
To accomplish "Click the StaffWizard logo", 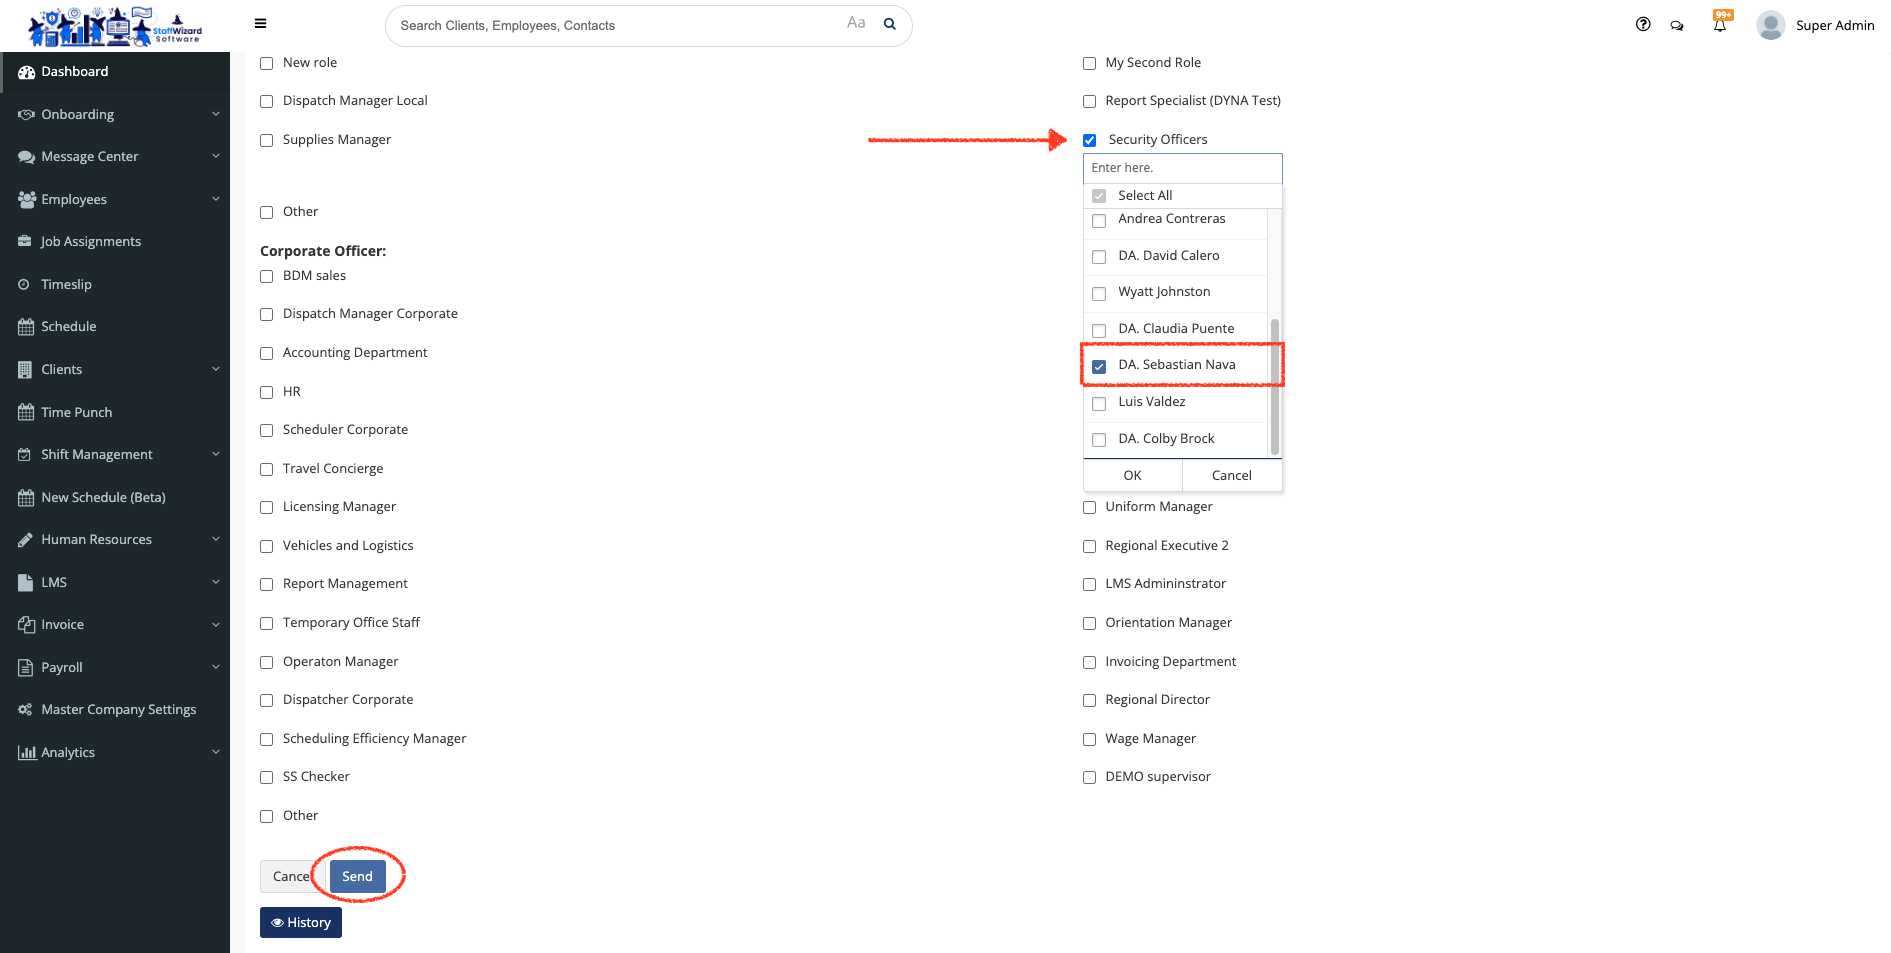I will point(115,27).
